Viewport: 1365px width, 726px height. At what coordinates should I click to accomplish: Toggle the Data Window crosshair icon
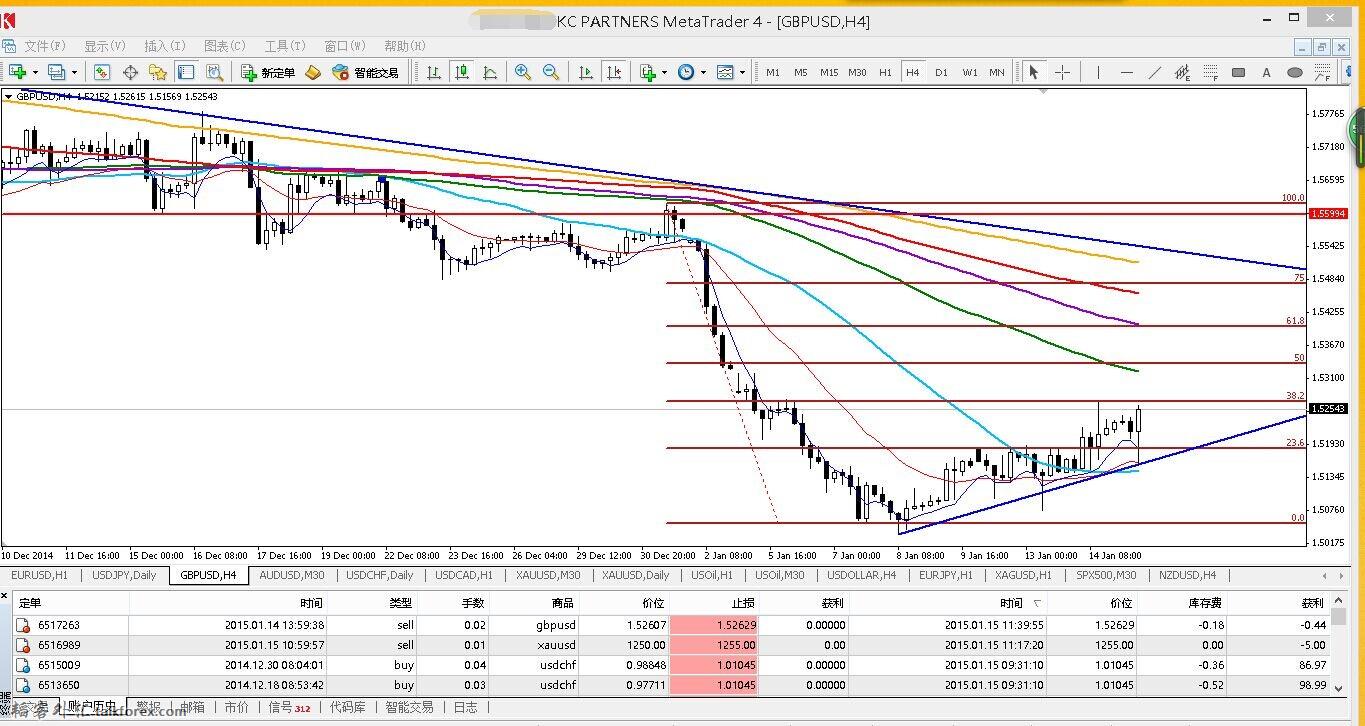(130, 72)
